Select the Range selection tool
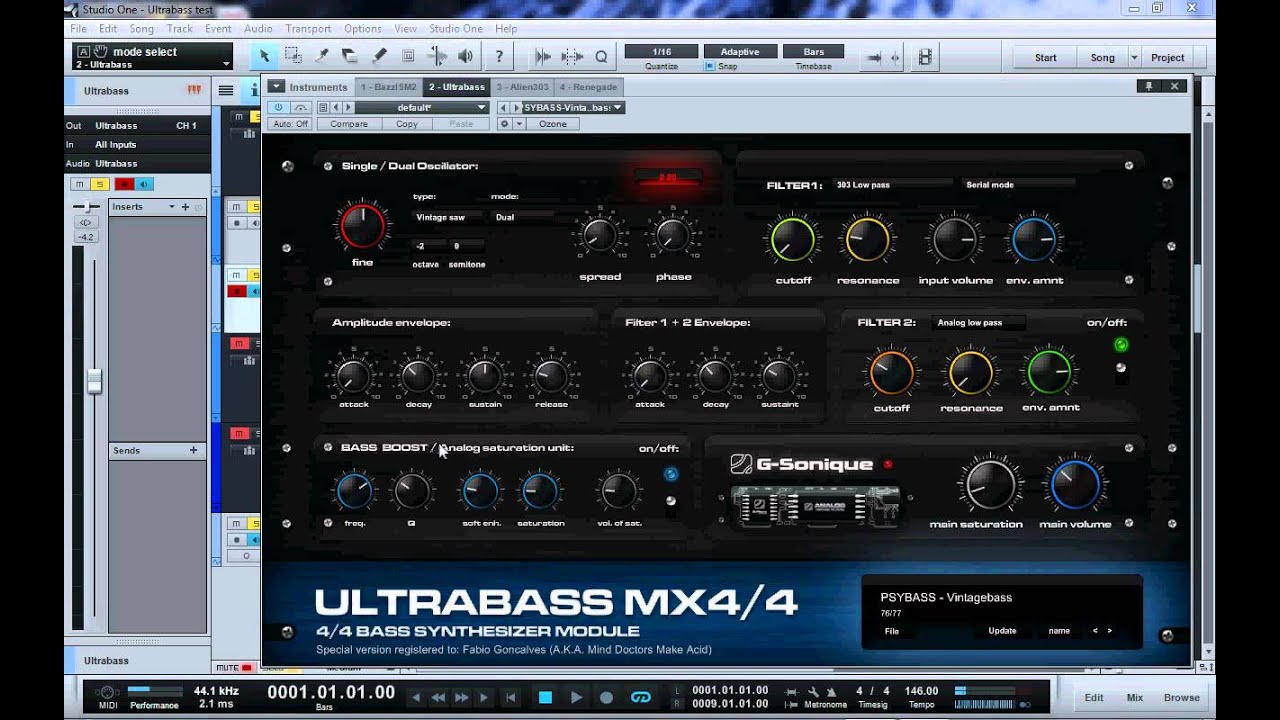The width and height of the screenshot is (1280, 720). pos(293,57)
